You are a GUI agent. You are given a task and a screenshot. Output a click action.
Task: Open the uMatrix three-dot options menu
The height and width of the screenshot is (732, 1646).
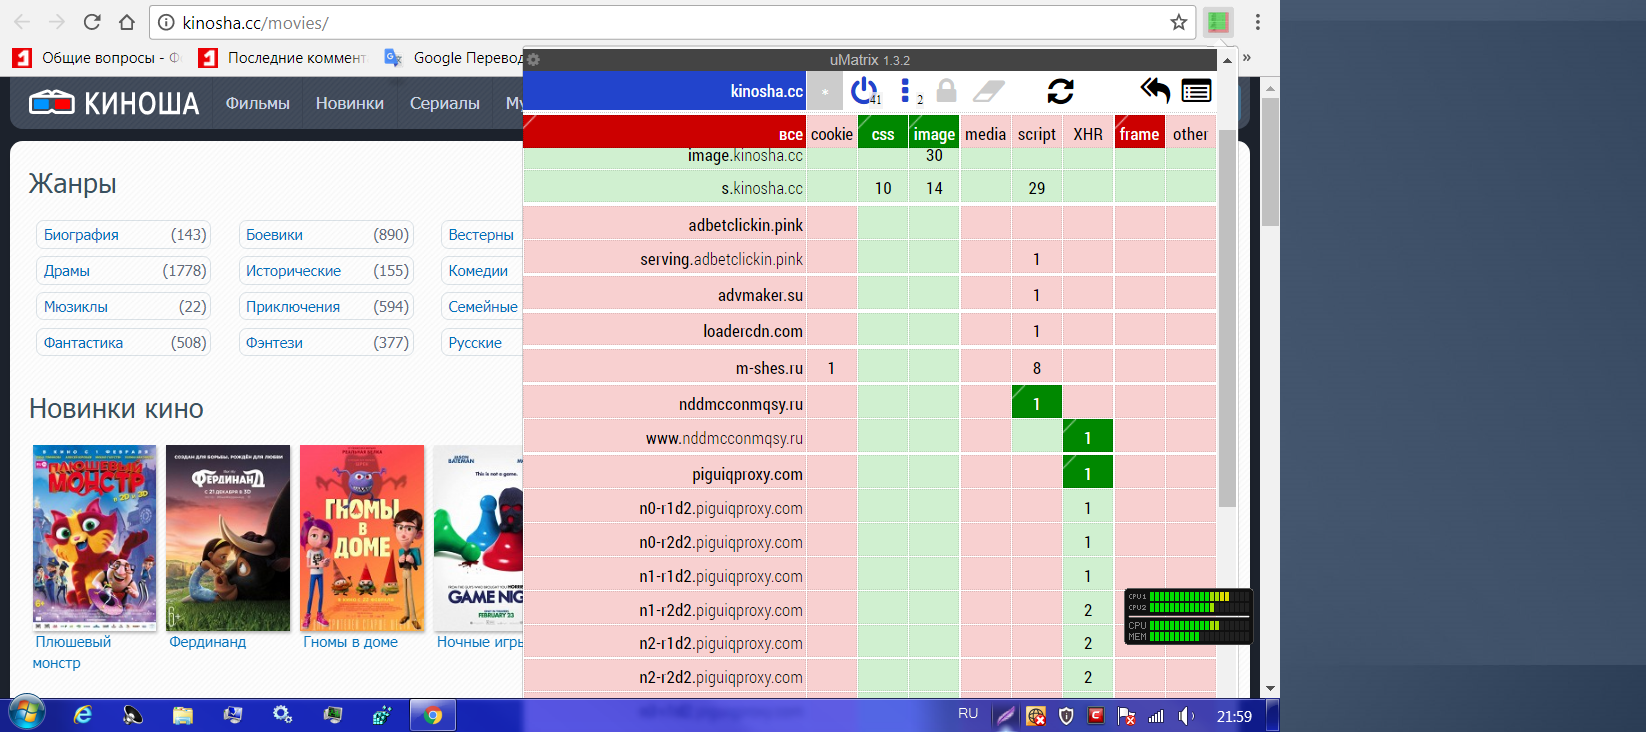click(906, 91)
